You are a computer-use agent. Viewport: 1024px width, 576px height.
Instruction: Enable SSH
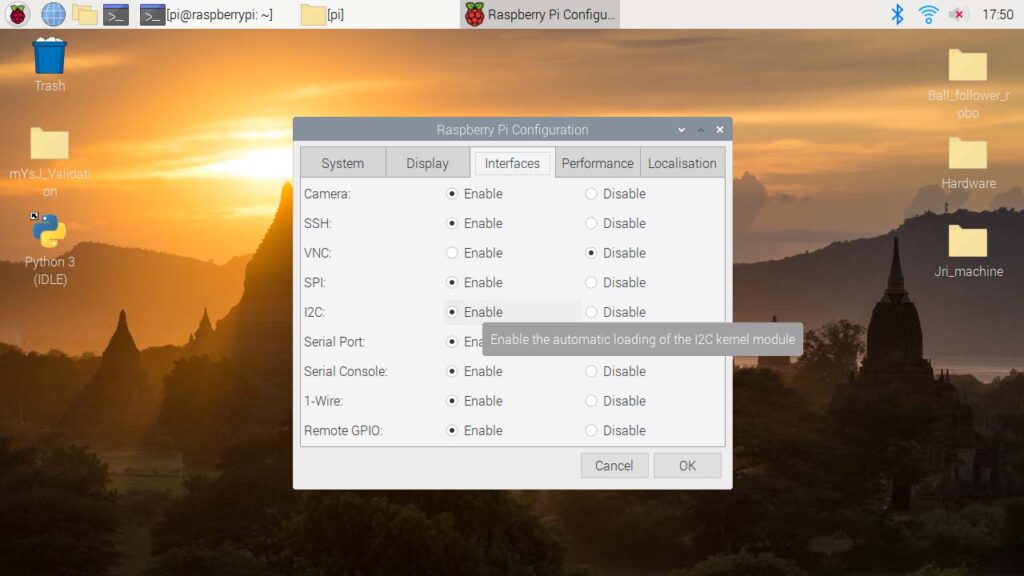click(452, 223)
